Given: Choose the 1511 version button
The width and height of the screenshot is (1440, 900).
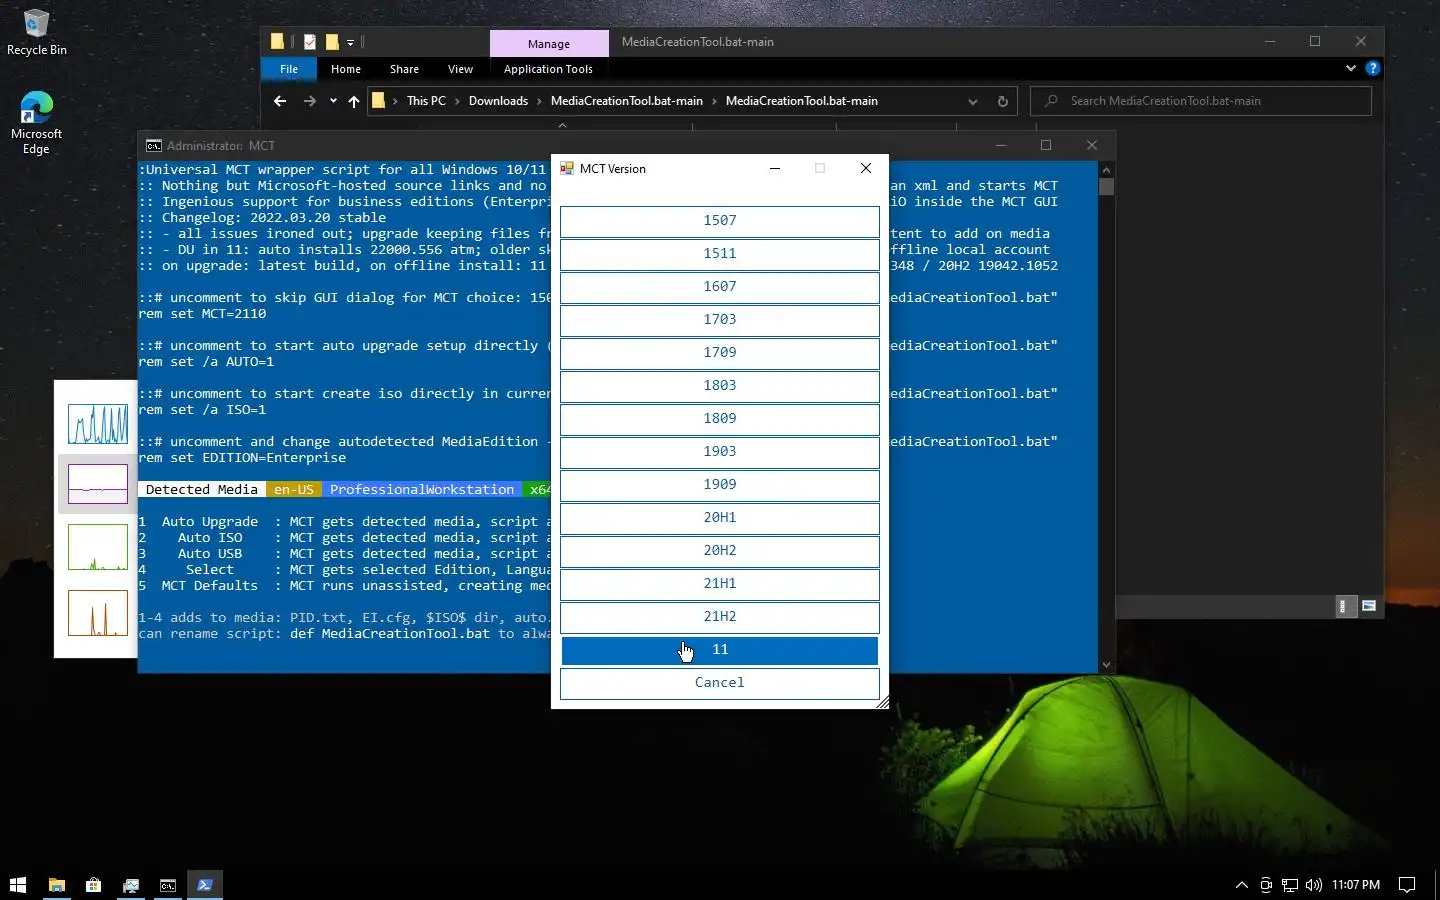Looking at the screenshot, I should point(720,254).
